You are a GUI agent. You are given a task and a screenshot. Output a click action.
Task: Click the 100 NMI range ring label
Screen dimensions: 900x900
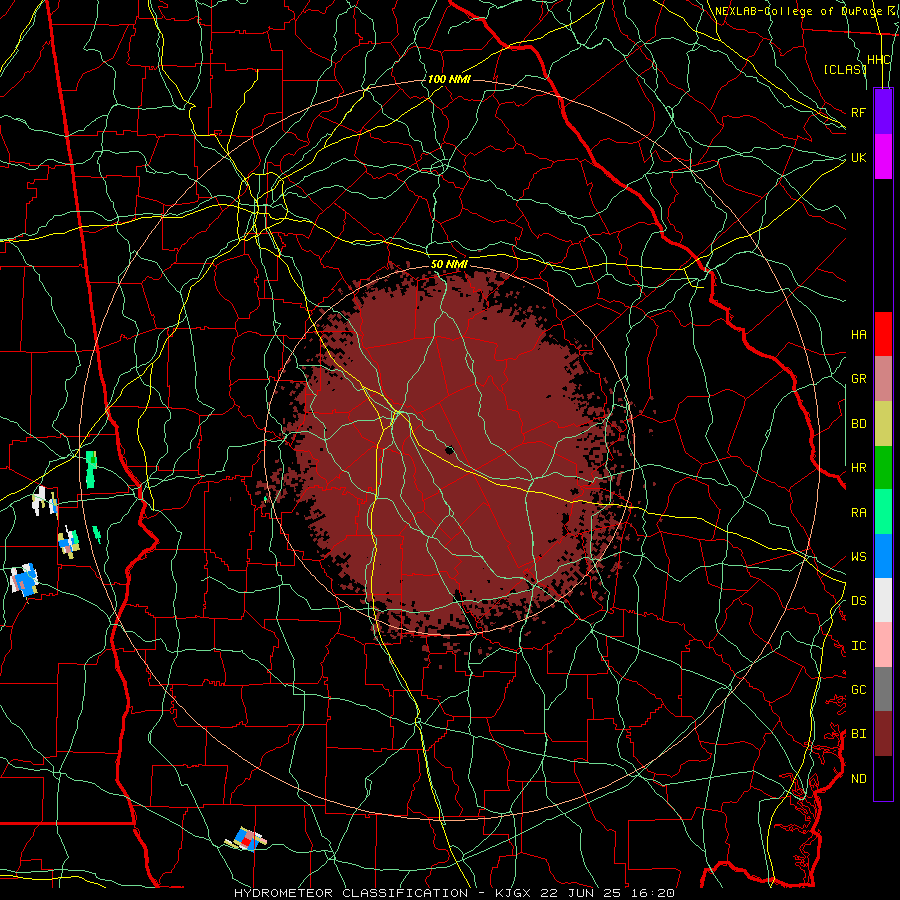tap(449, 79)
